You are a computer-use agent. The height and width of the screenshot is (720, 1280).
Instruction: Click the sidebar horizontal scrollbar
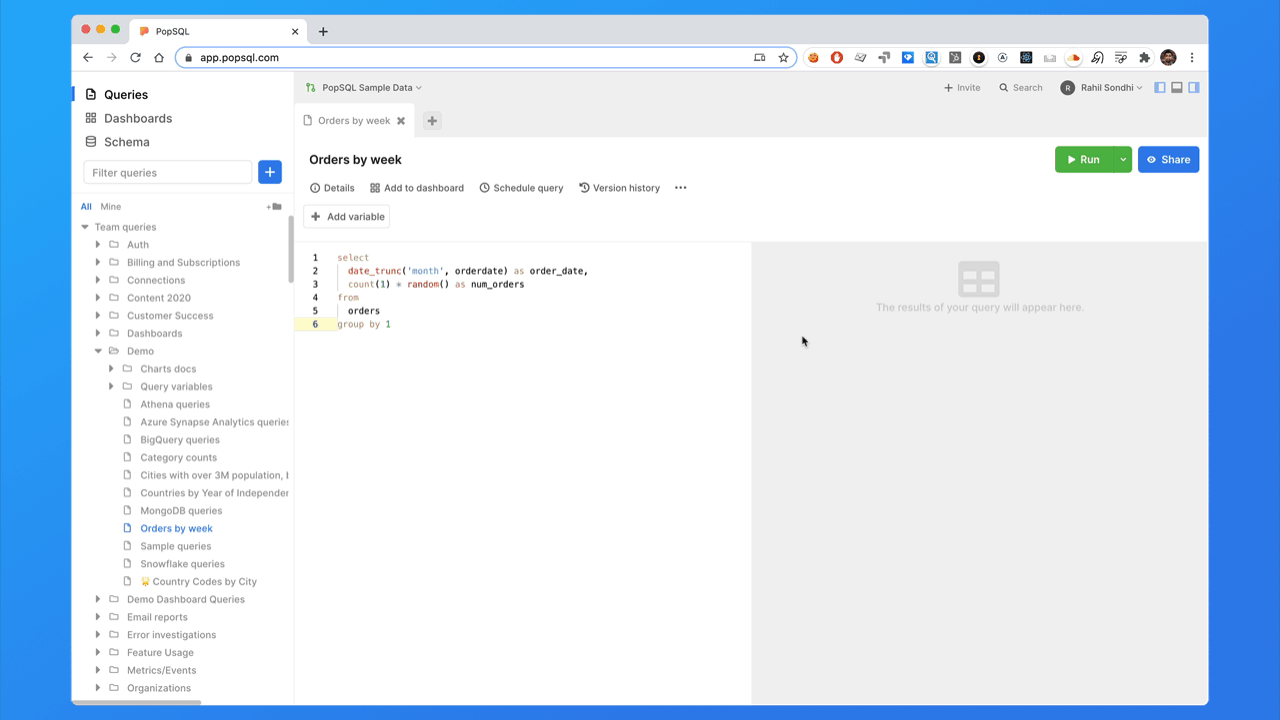tap(137, 702)
